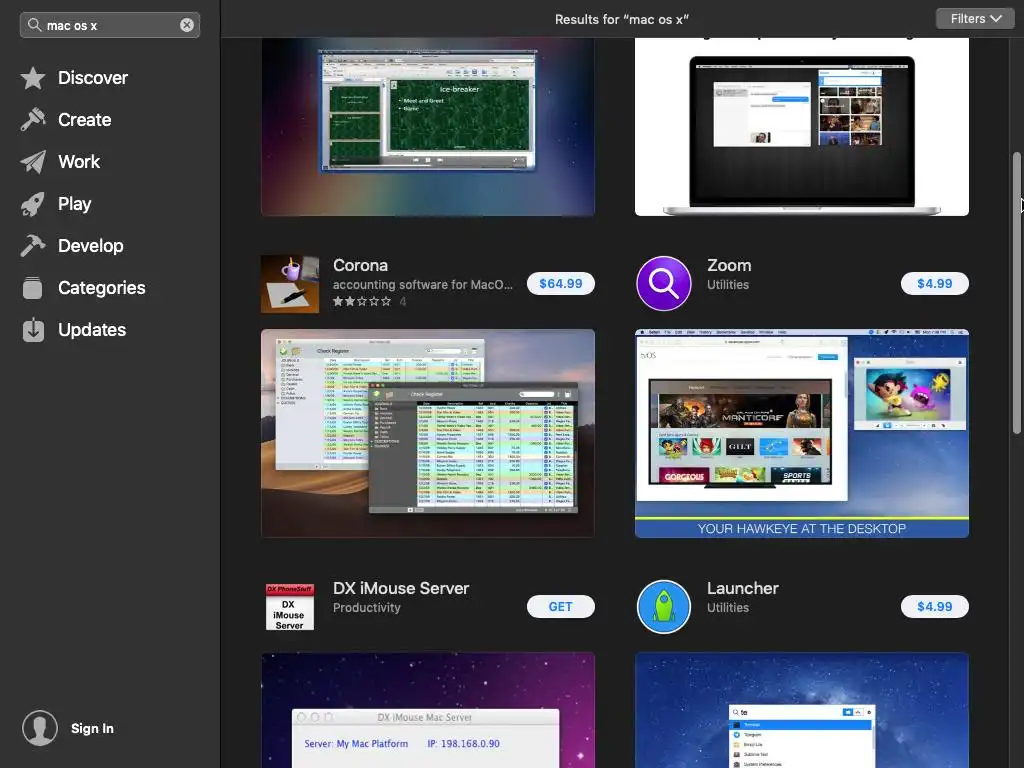Click the Updates download icon
This screenshot has height=768, width=1024.
[x=33, y=330]
